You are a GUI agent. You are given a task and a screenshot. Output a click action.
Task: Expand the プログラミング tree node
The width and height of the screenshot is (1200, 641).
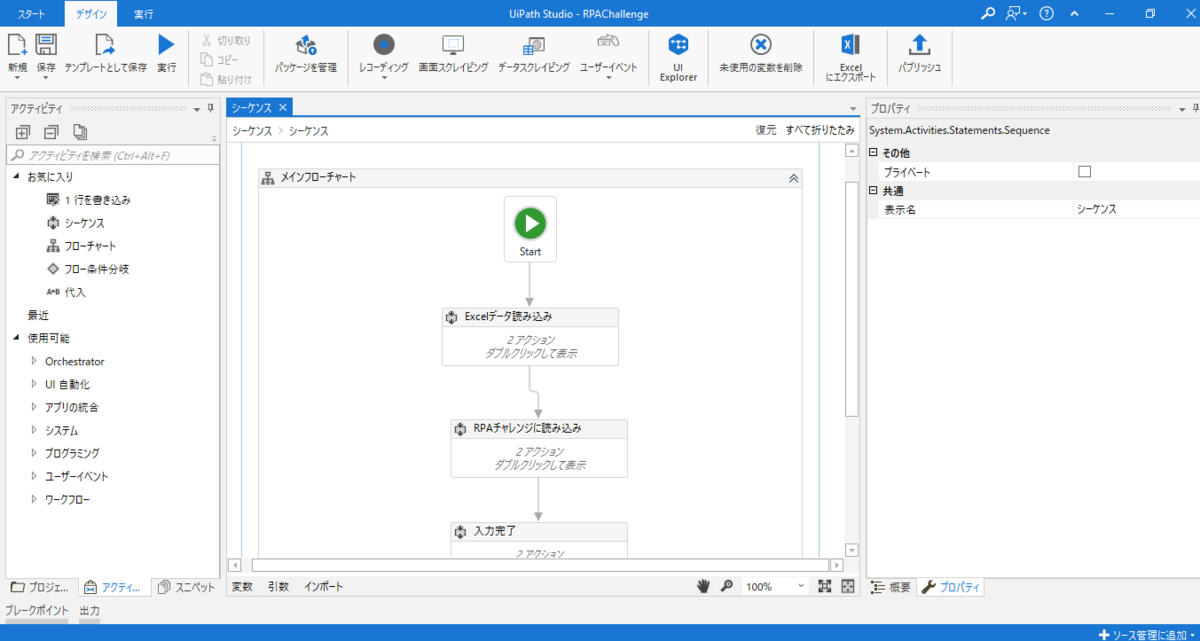34,453
